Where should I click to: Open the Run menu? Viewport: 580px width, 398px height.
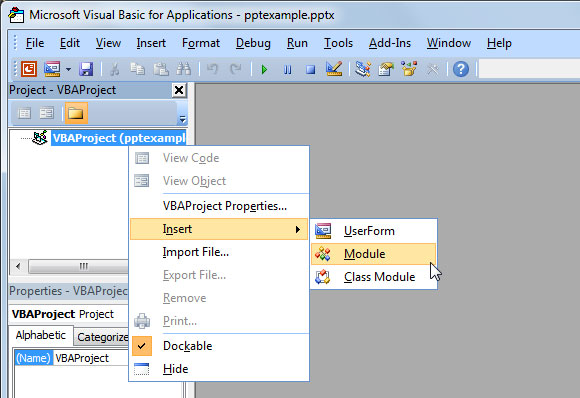coord(297,43)
